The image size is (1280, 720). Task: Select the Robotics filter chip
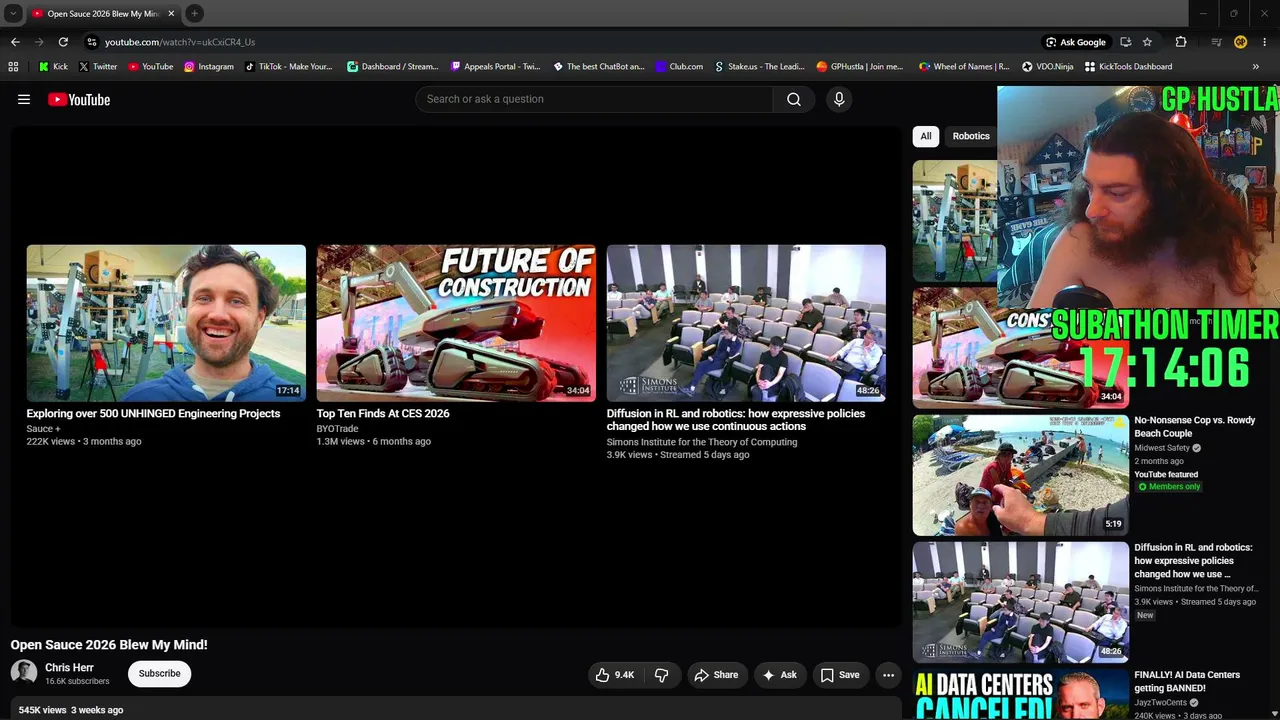pyautogui.click(x=971, y=136)
